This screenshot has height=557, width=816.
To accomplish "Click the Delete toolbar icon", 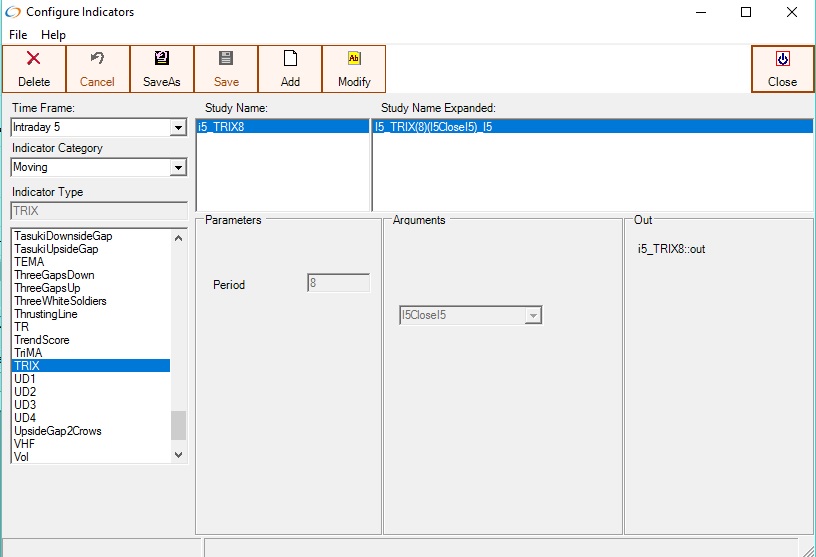I will coord(34,60).
